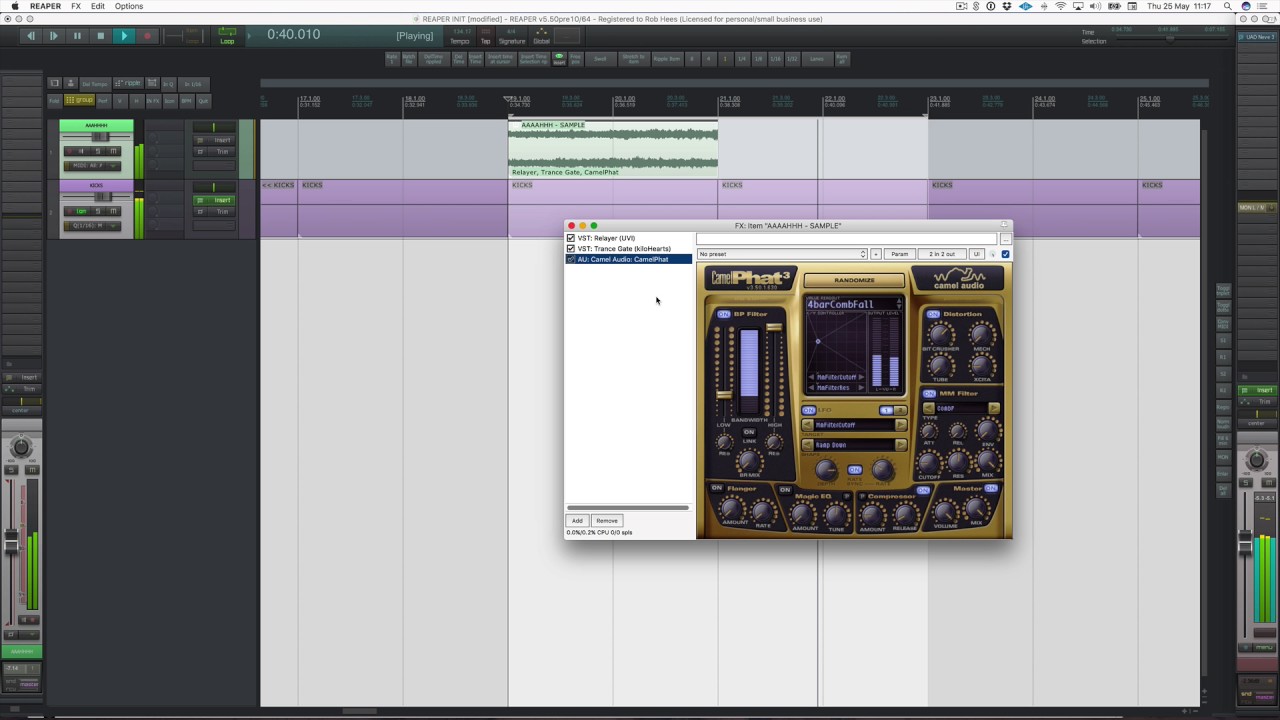This screenshot has width=1280, height=720.
Task: Open the Options menu in menu bar
Action: coord(129,6)
